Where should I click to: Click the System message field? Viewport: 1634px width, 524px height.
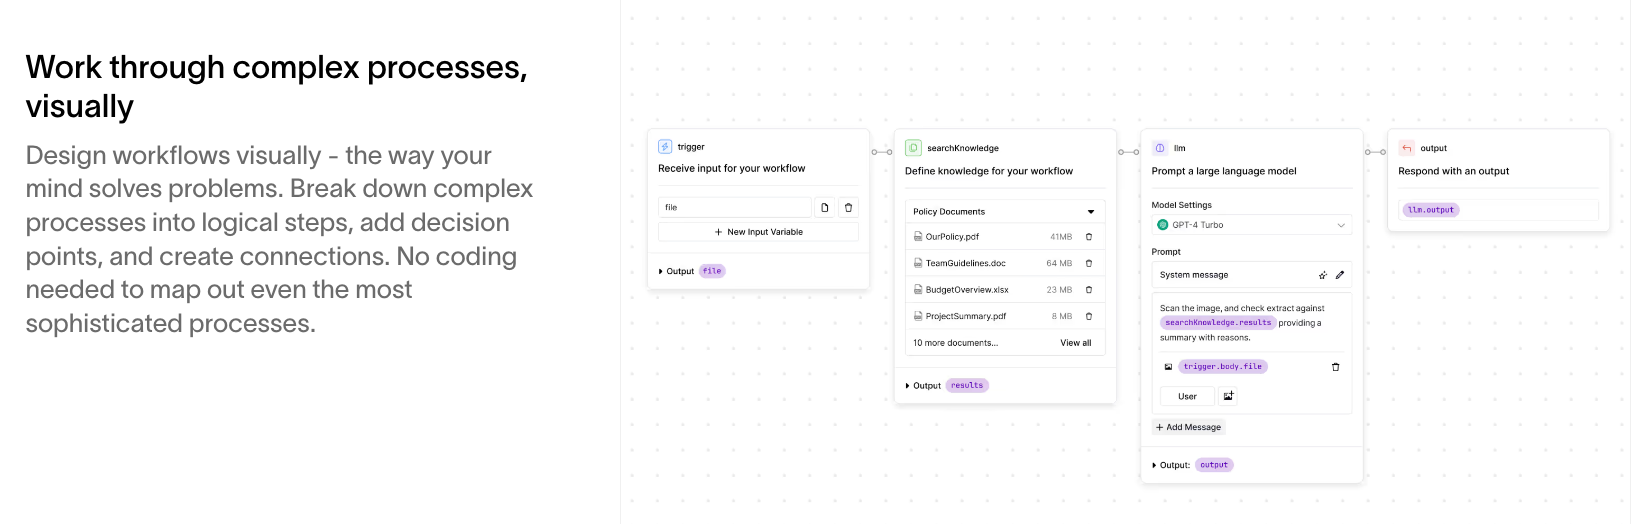point(1252,275)
